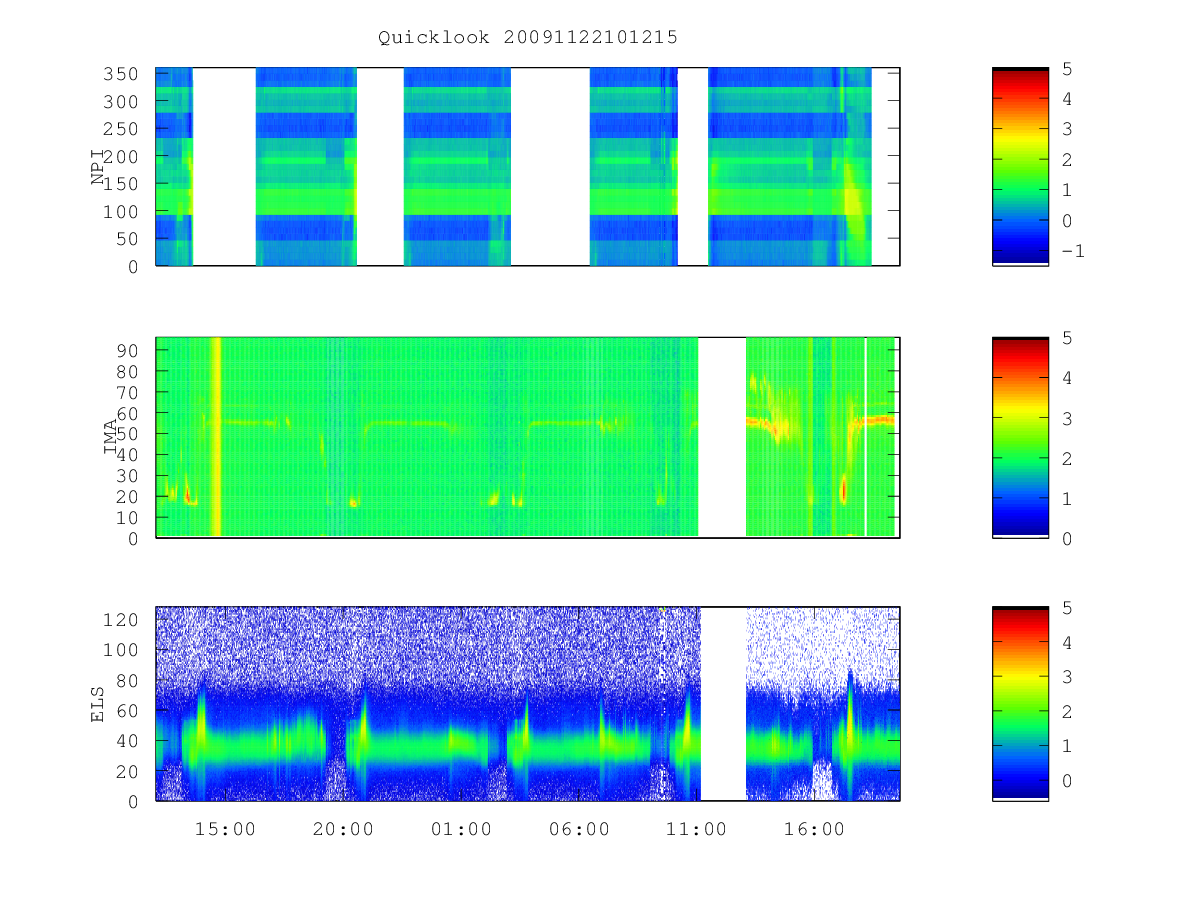Click the 01:00 time axis label
Image resolution: width=1200 pixels, height=900 pixels.
(461, 829)
